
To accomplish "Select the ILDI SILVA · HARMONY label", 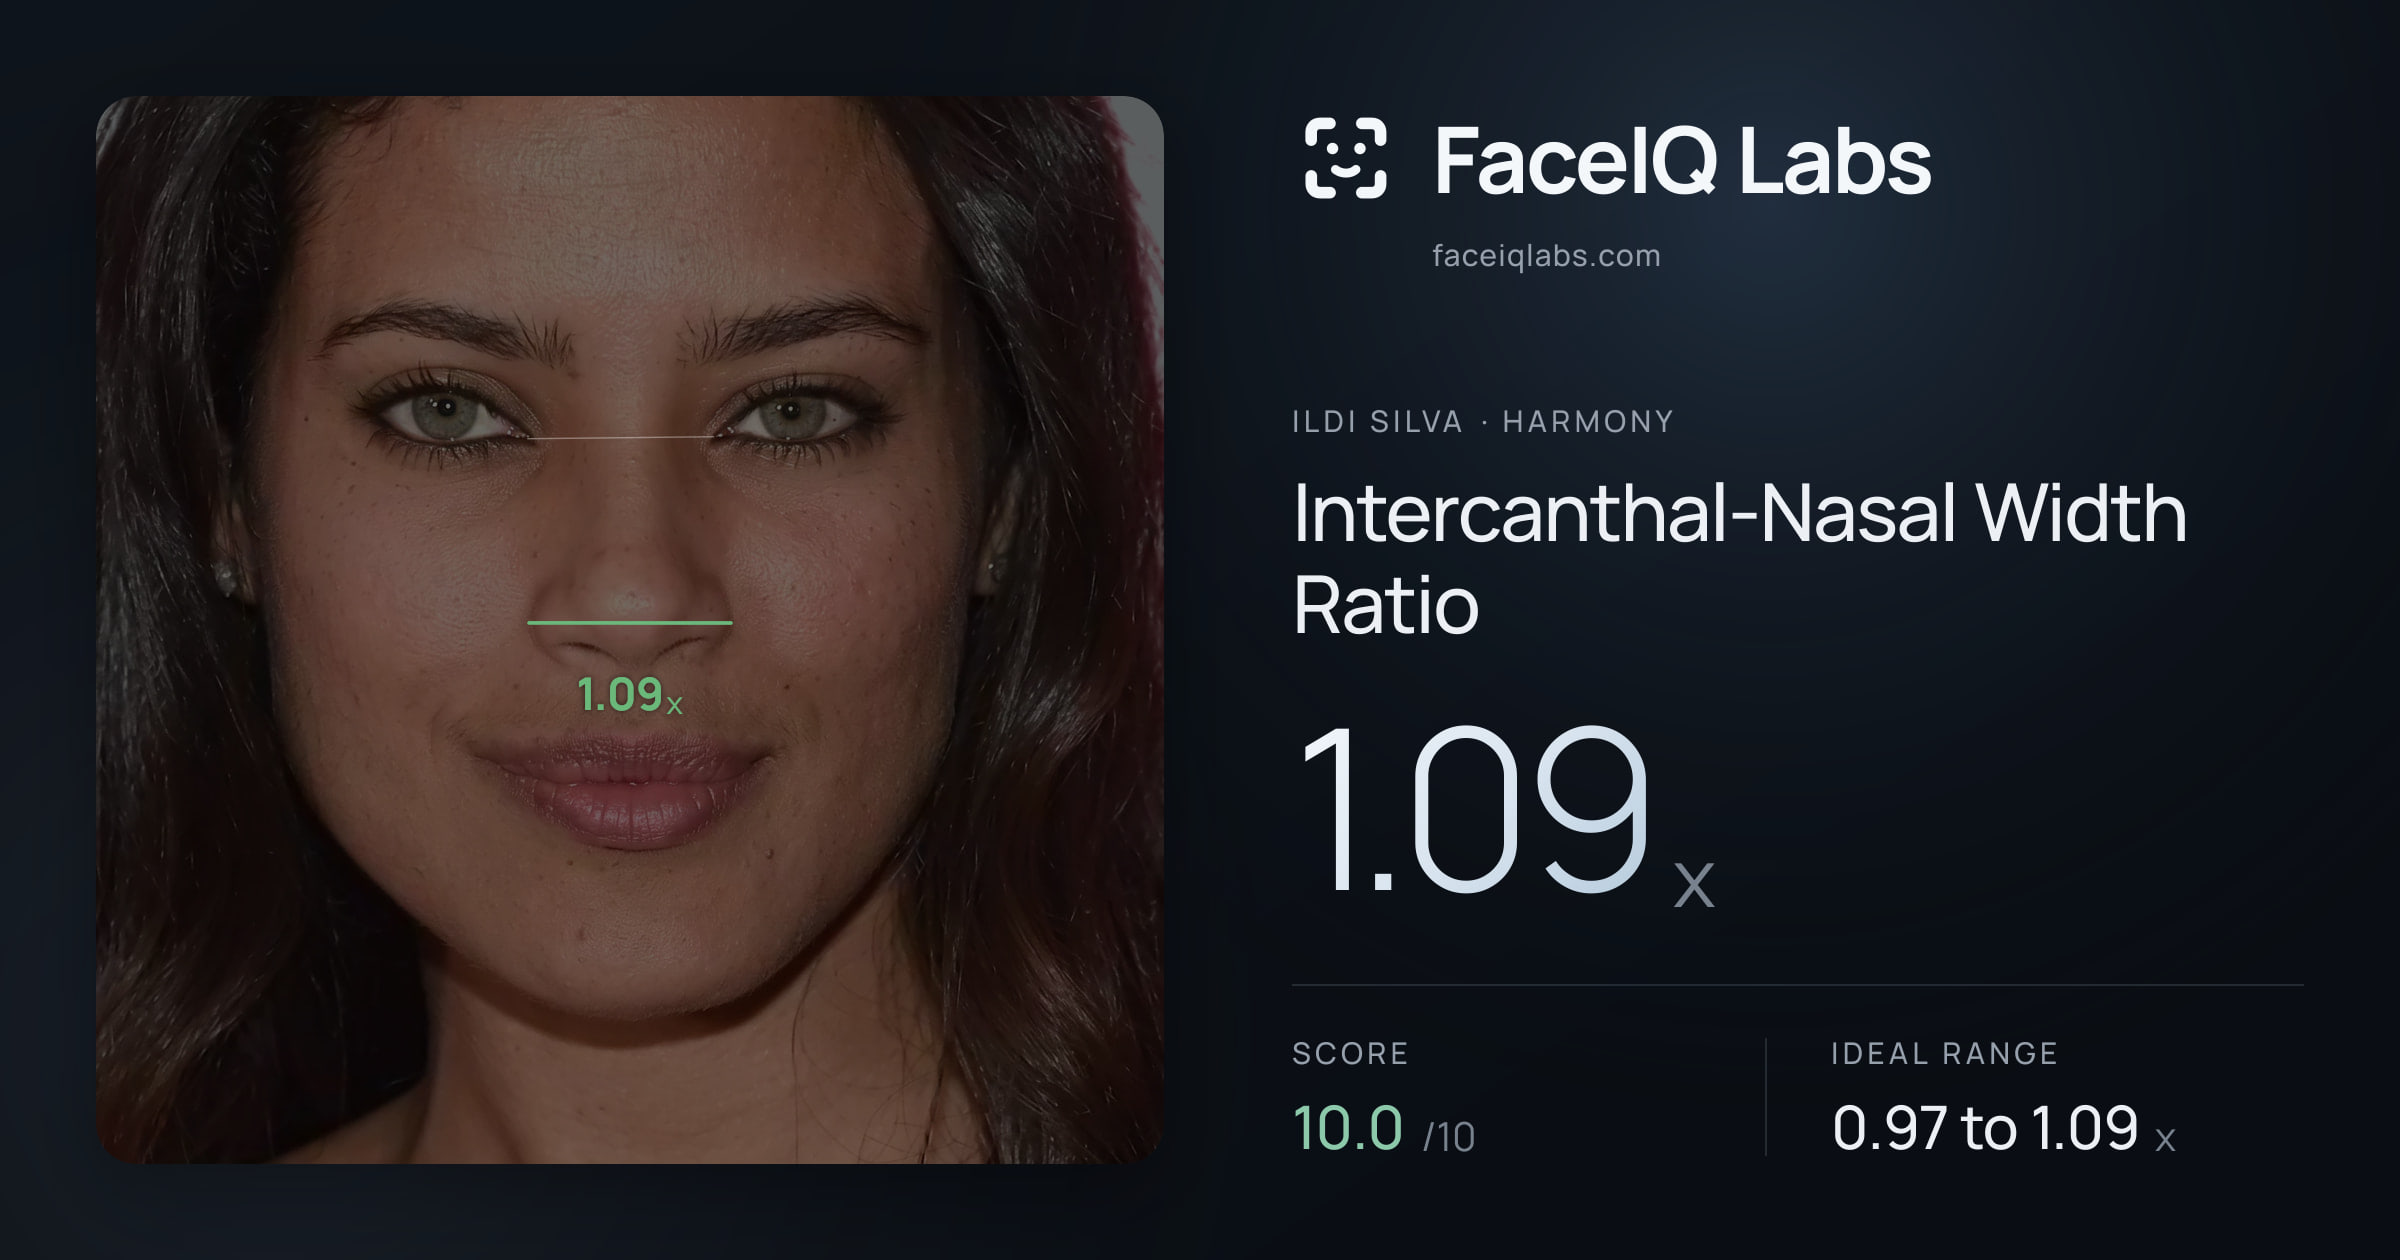I will [x=1483, y=422].
